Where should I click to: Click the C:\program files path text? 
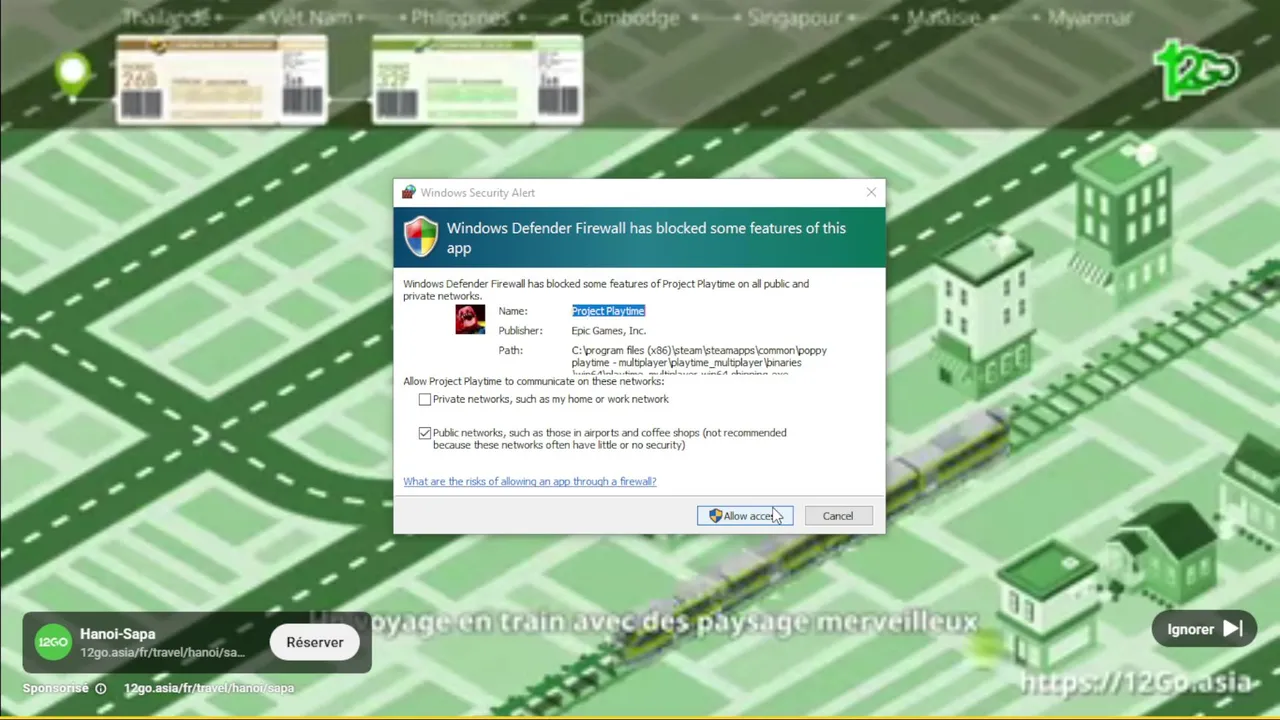pyautogui.click(x=699, y=362)
